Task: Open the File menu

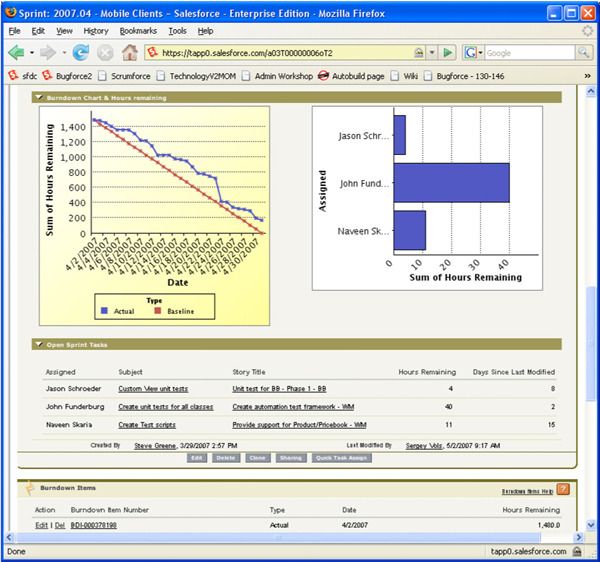Action: [15, 31]
